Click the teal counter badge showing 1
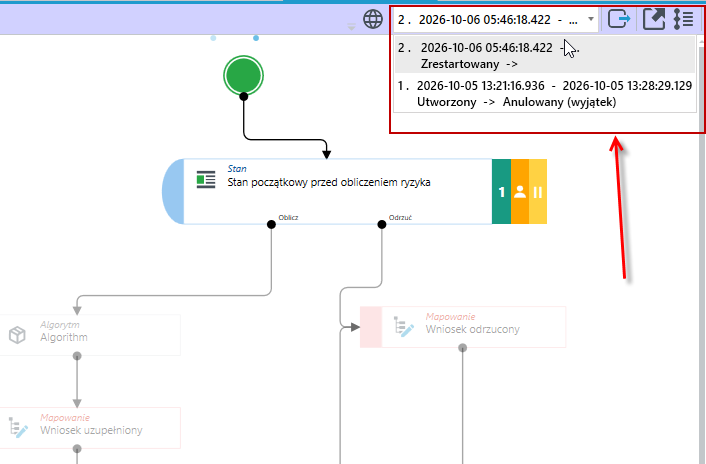Image resolution: width=706 pixels, height=464 pixels. [x=501, y=191]
